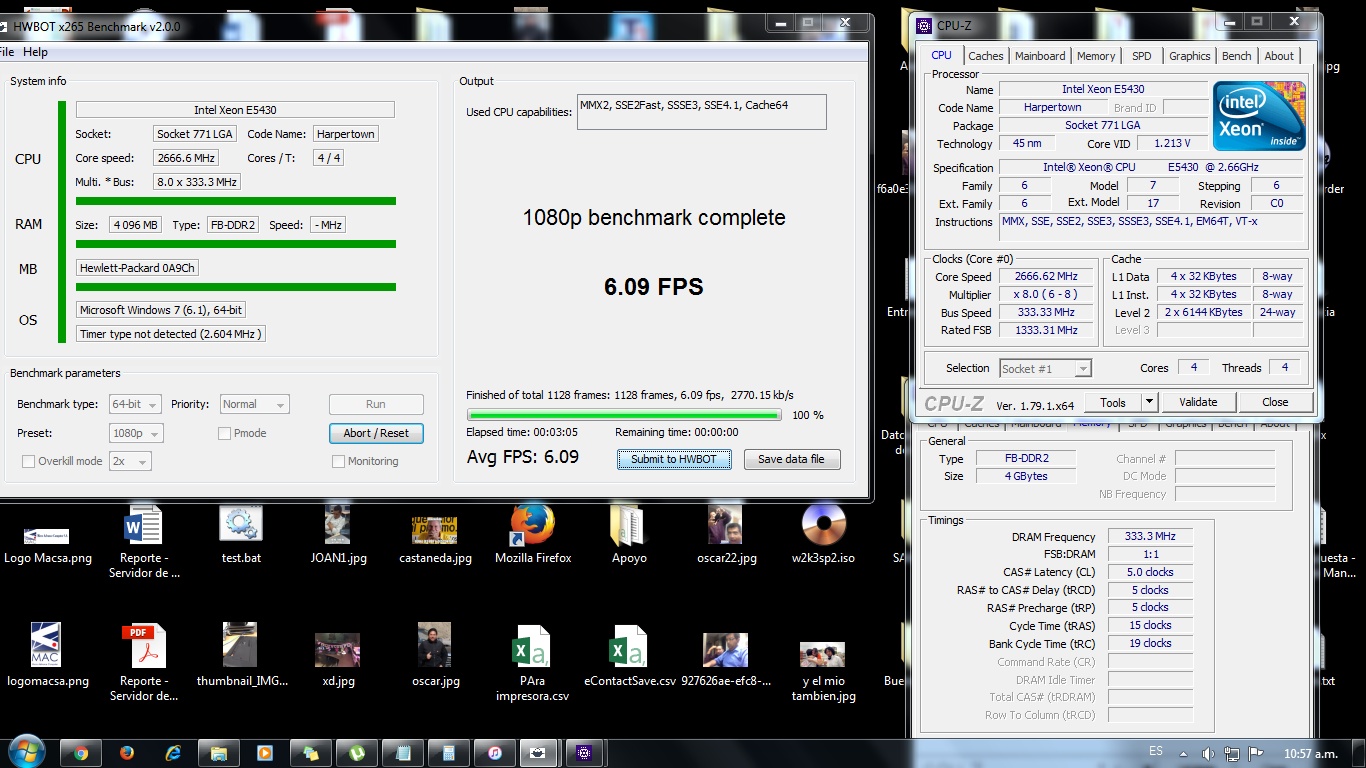Open the Overkill 2x multiplier dropdown

click(x=130, y=461)
